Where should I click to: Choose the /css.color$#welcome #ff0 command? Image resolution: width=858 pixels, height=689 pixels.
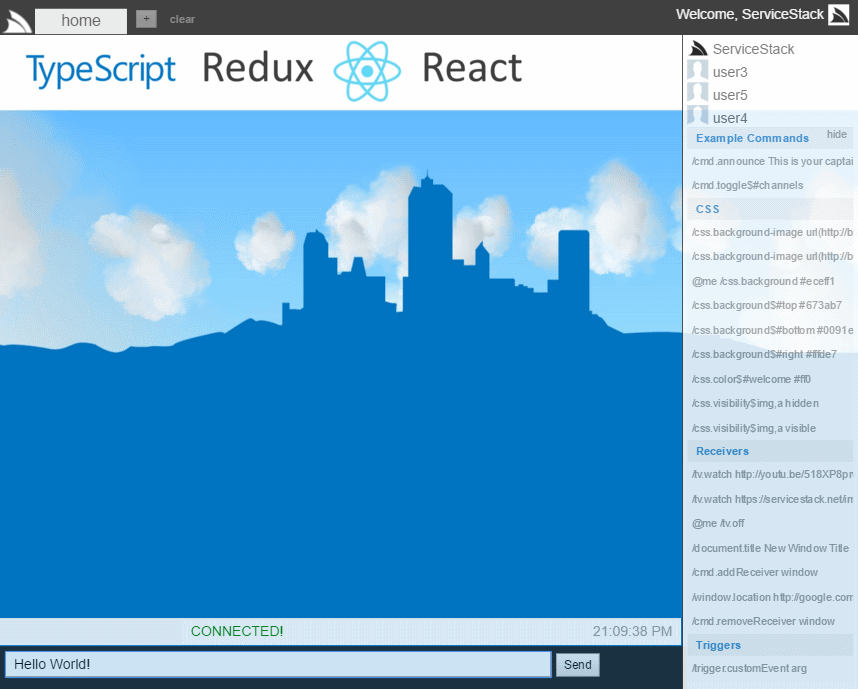pos(751,379)
